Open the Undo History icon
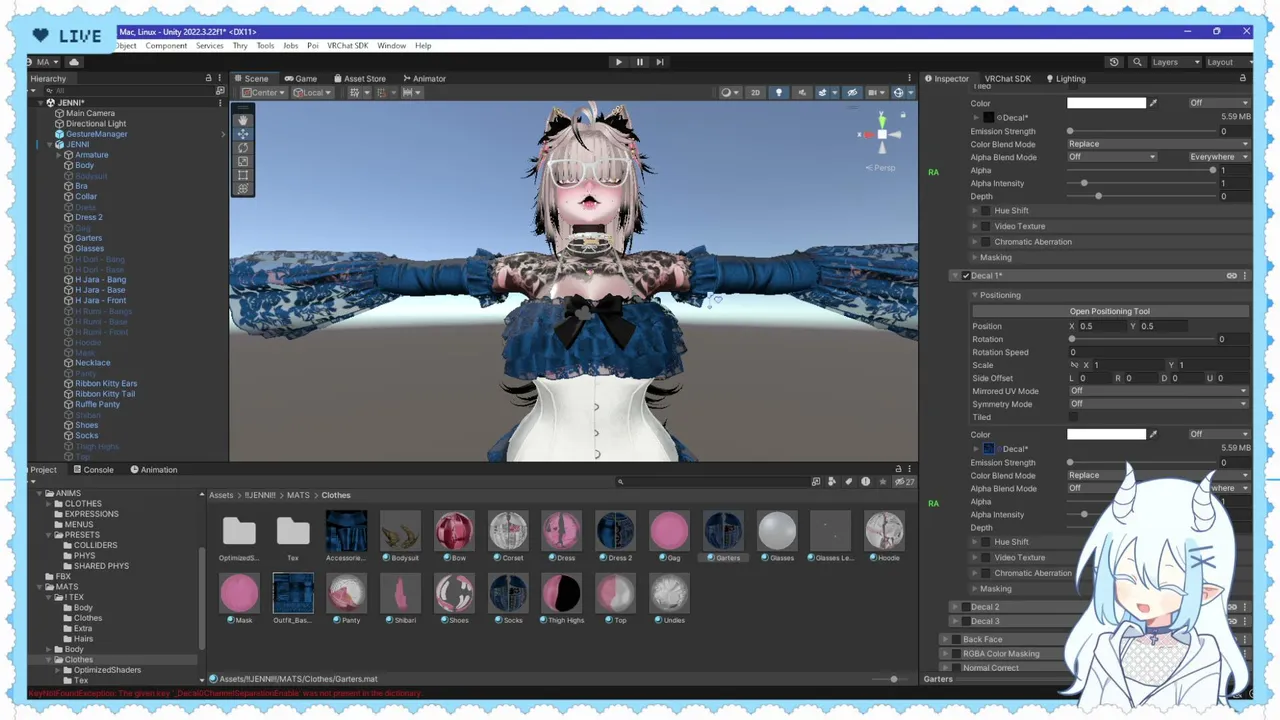This screenshot has height=720, width=1280. 1114,62
